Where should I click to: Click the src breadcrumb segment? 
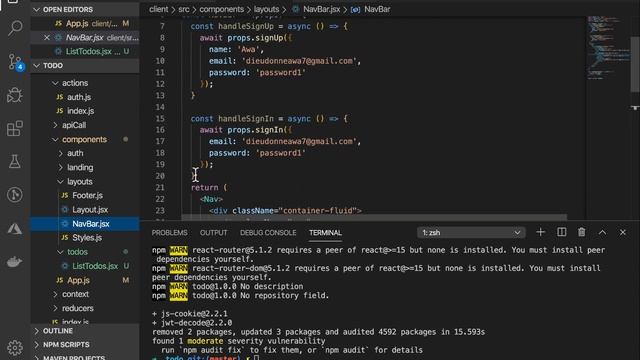pyautogui.click(x=184, y=9)
